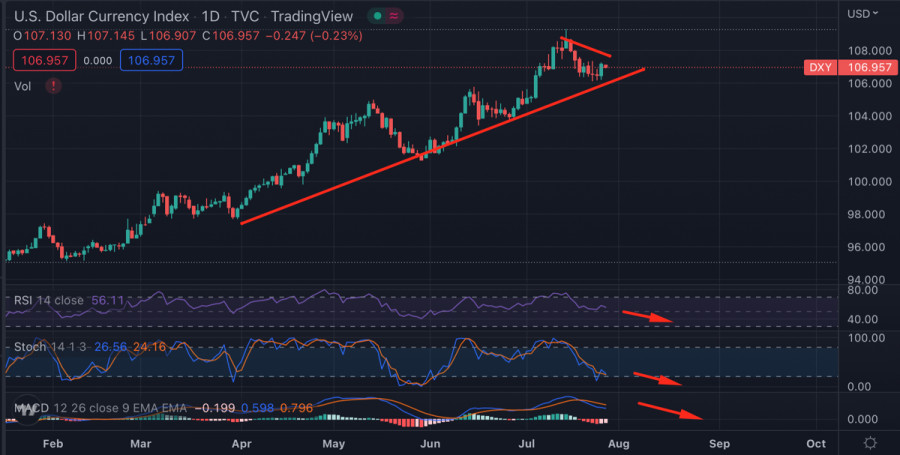
Task: Click the blue-bordered buy price 106.957 button
Action: 152,60
